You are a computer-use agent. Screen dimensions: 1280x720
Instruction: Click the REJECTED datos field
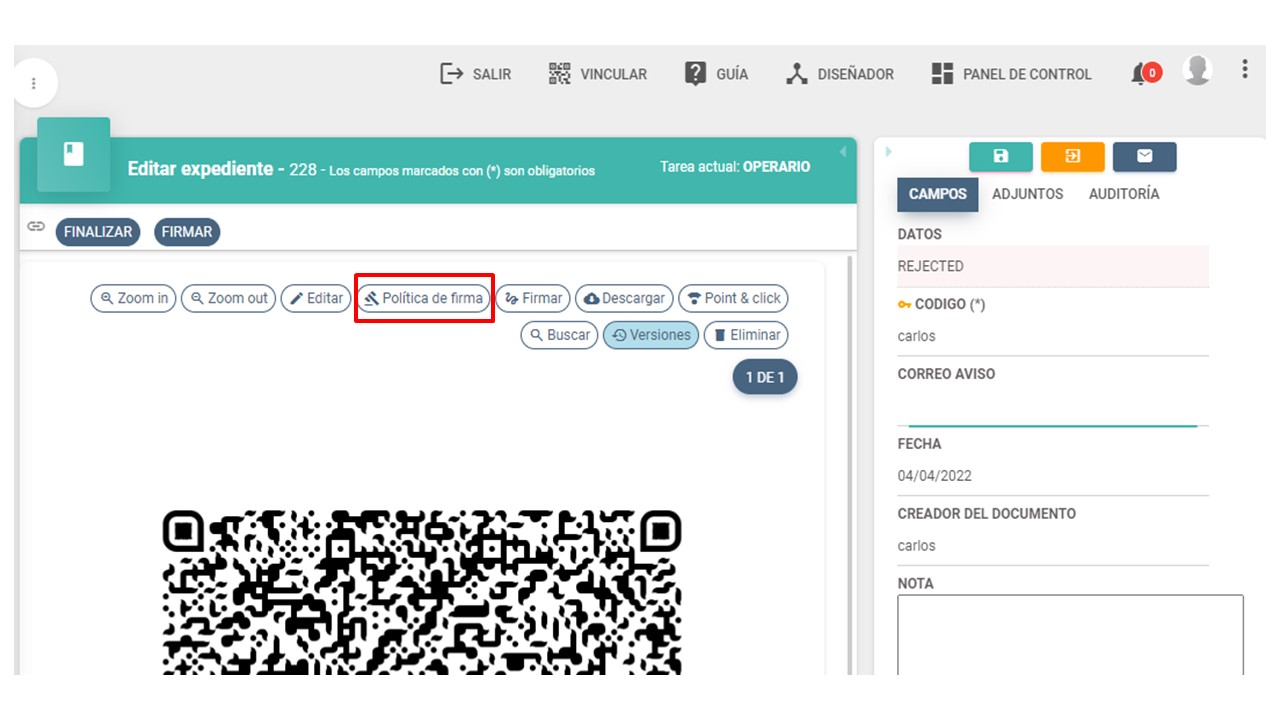pos(1053,266)
